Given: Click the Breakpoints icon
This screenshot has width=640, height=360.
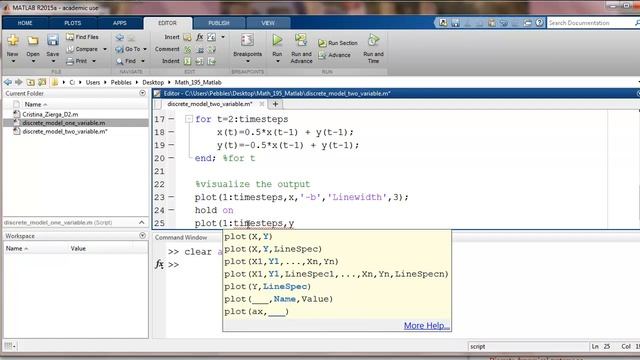Looking at the screenshot, I should pyautogui.click(x=247, y=40).
